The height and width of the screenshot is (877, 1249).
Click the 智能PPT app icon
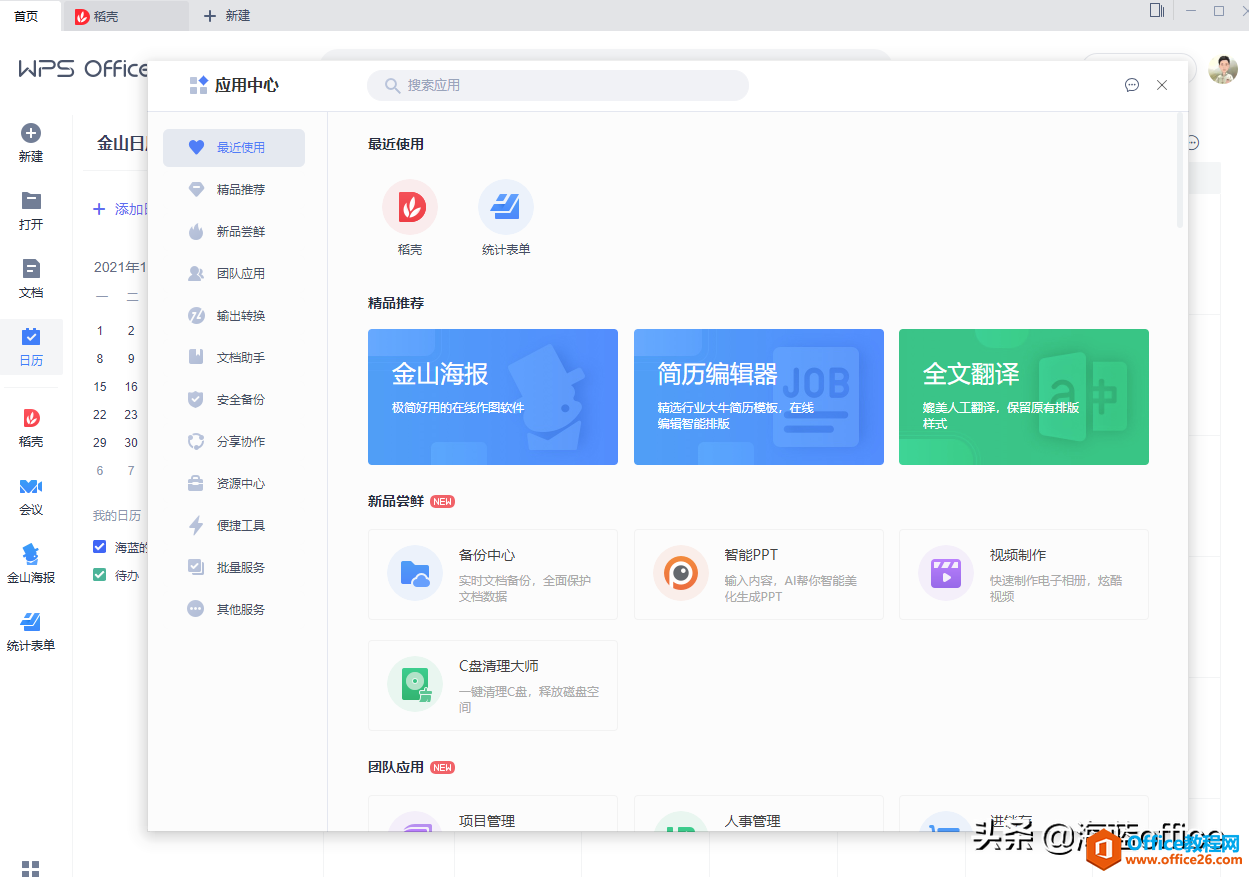[681, 573]
